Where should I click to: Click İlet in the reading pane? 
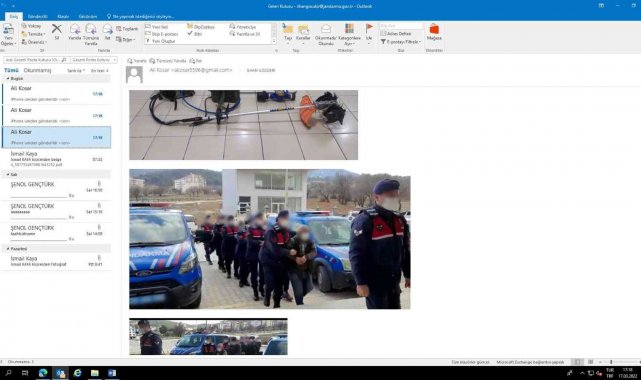tap(195, 61)
